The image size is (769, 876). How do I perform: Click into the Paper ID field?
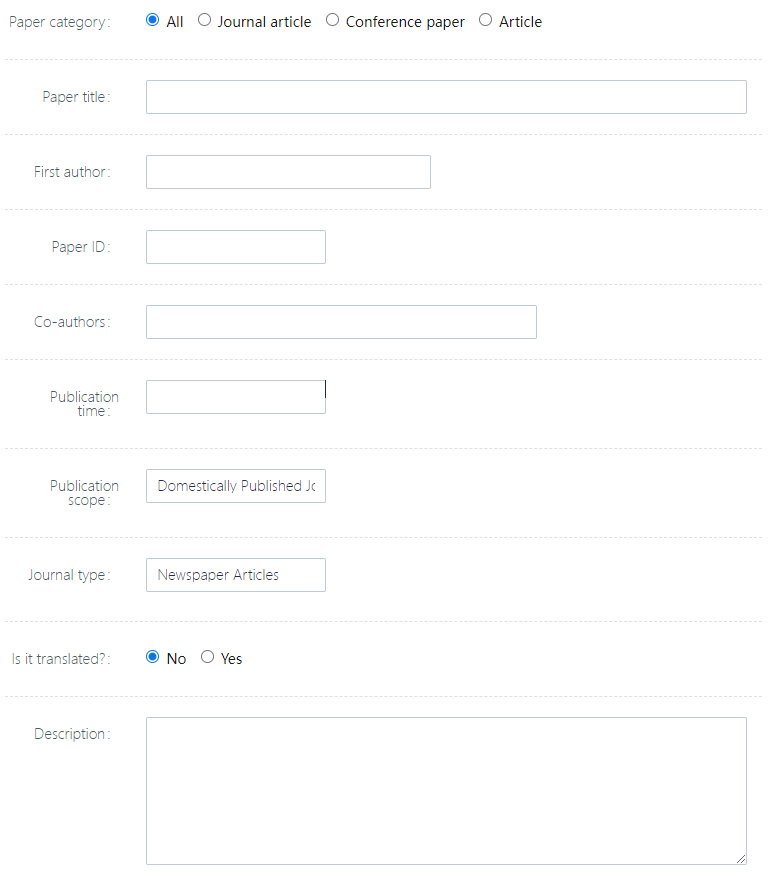pyautogui.click(x=236, y=247)
